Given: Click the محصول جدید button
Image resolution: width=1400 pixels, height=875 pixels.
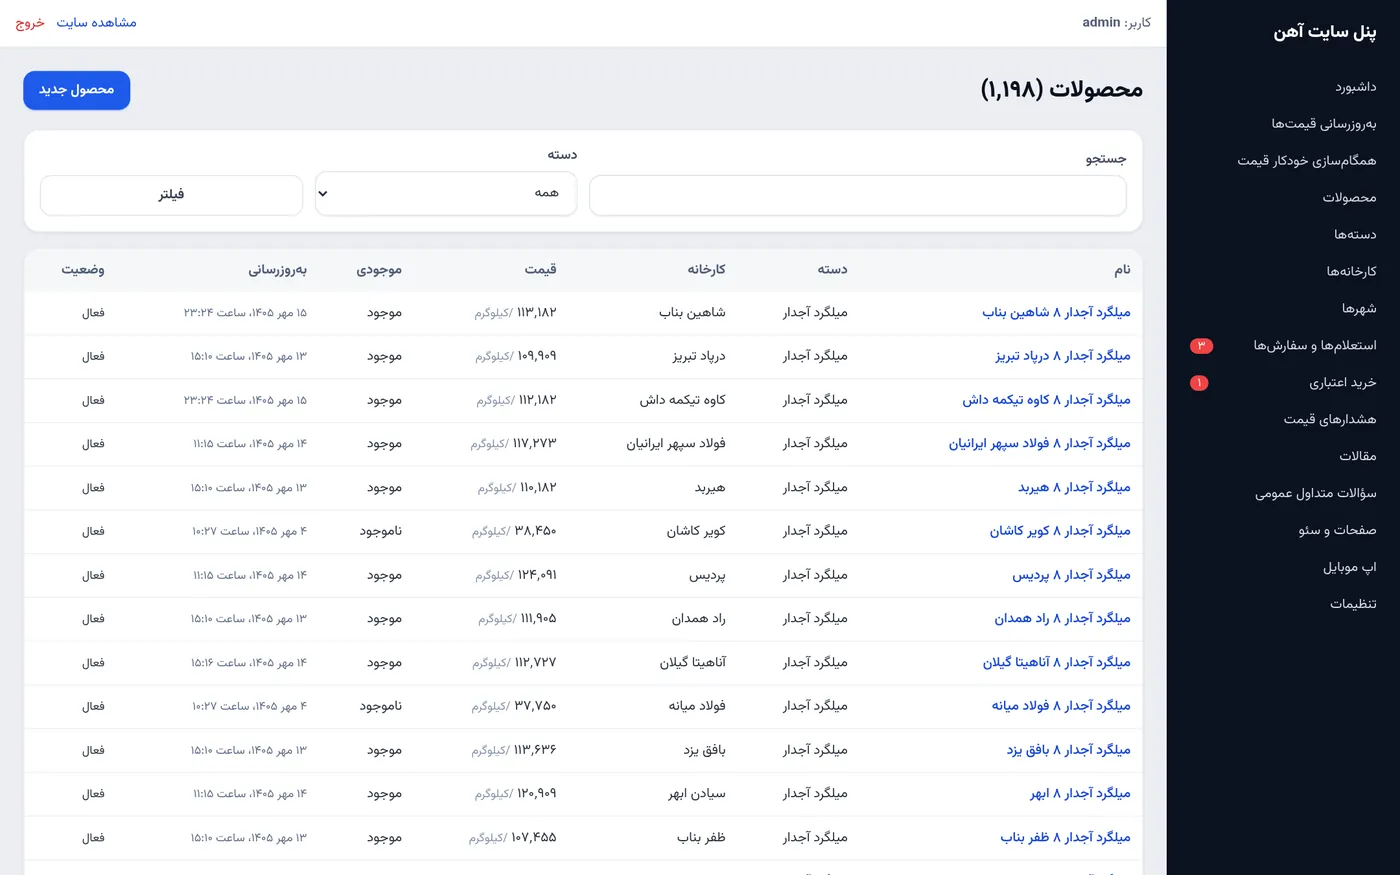Looking at the screenshot, I should click(77, 90).
